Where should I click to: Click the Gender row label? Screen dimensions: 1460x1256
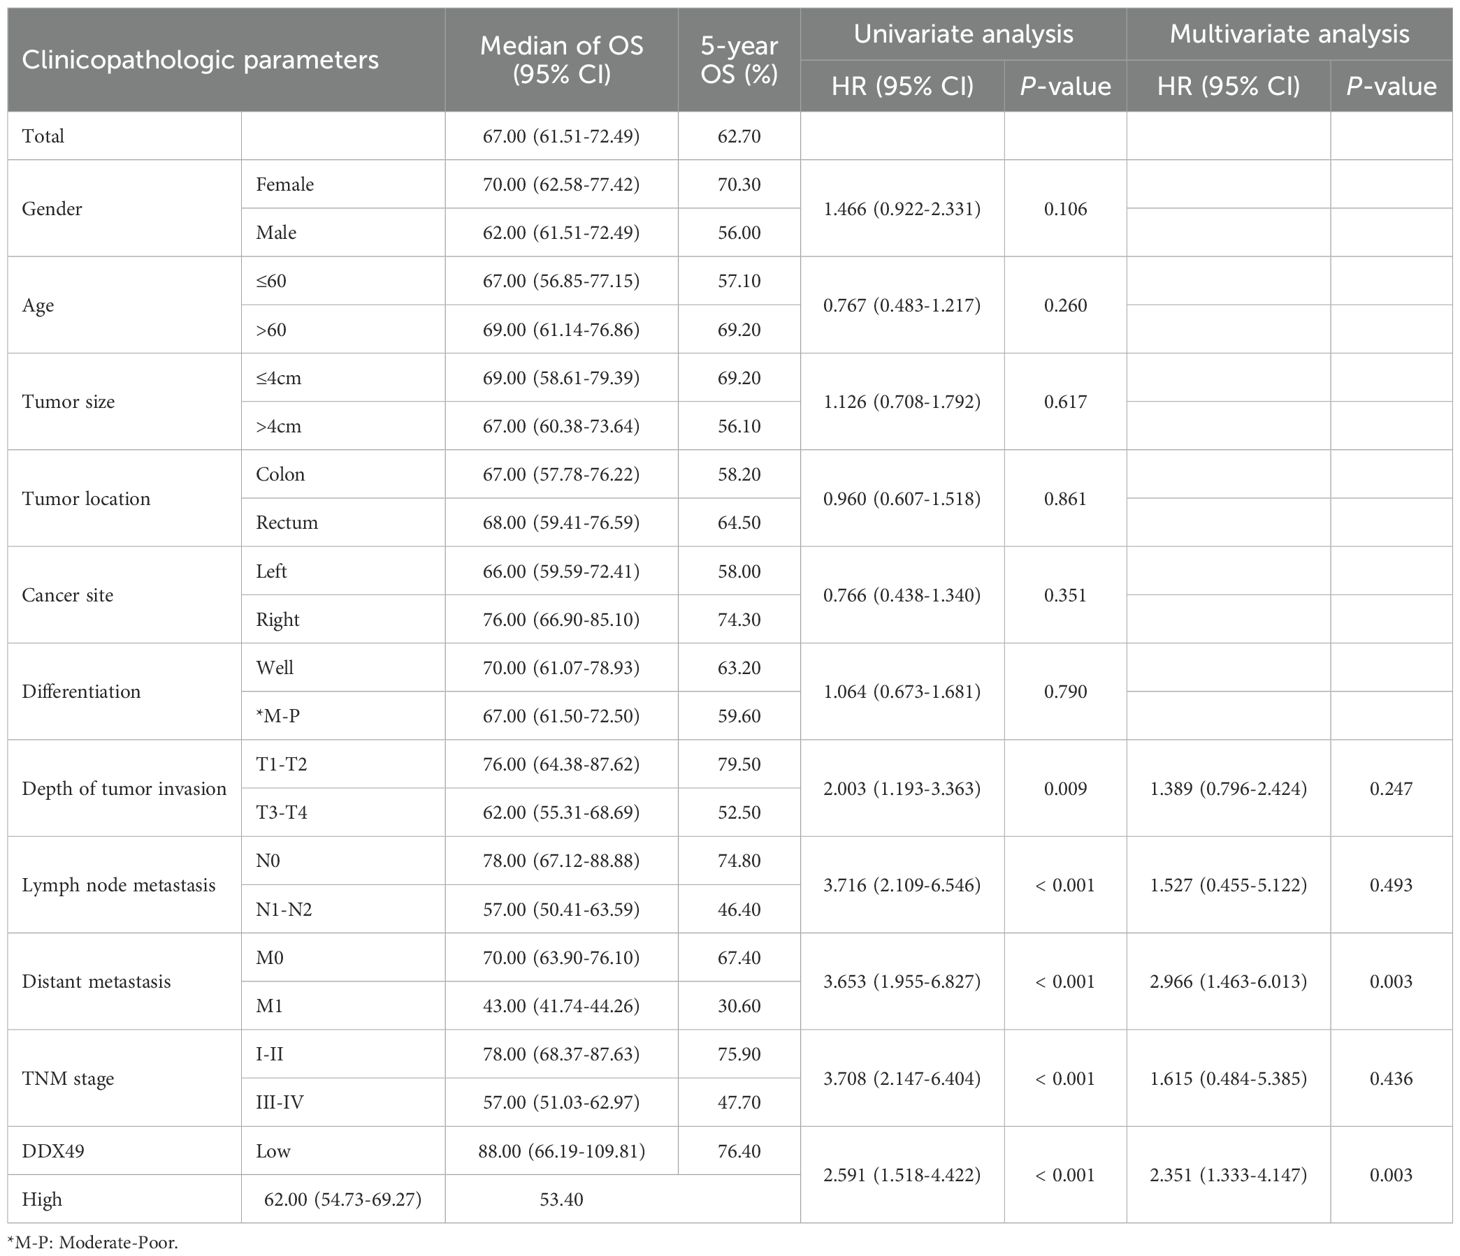(x=52, y=209)
